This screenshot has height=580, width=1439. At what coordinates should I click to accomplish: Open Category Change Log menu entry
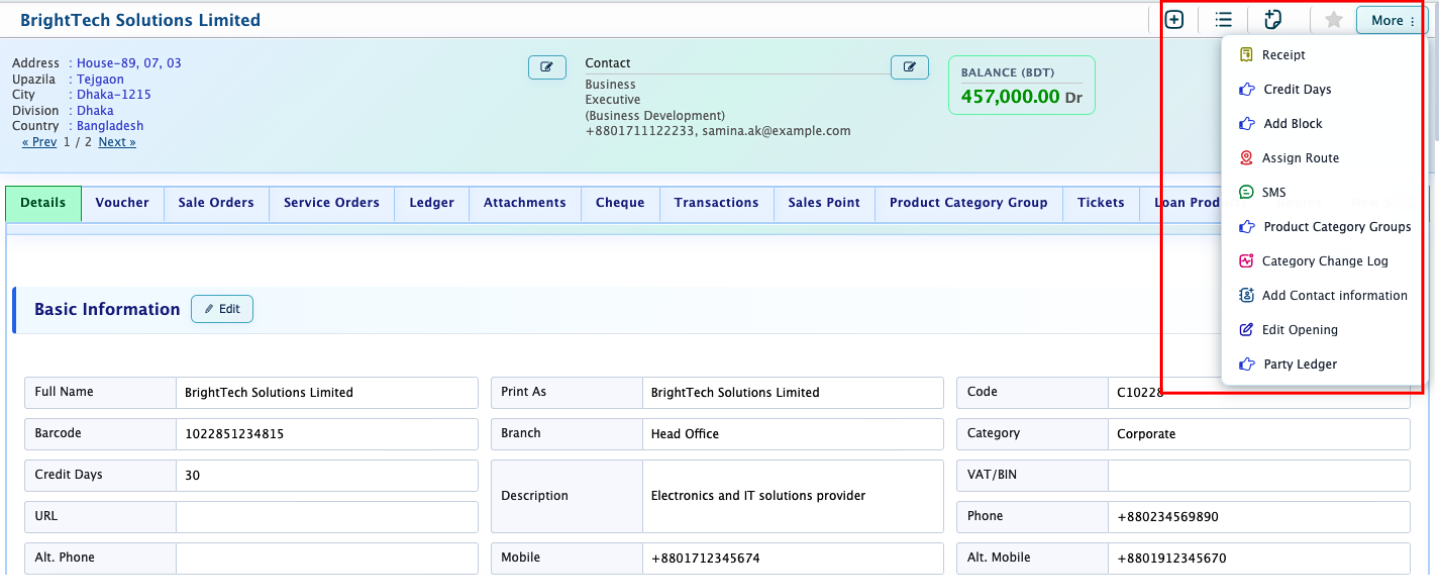1323,261
